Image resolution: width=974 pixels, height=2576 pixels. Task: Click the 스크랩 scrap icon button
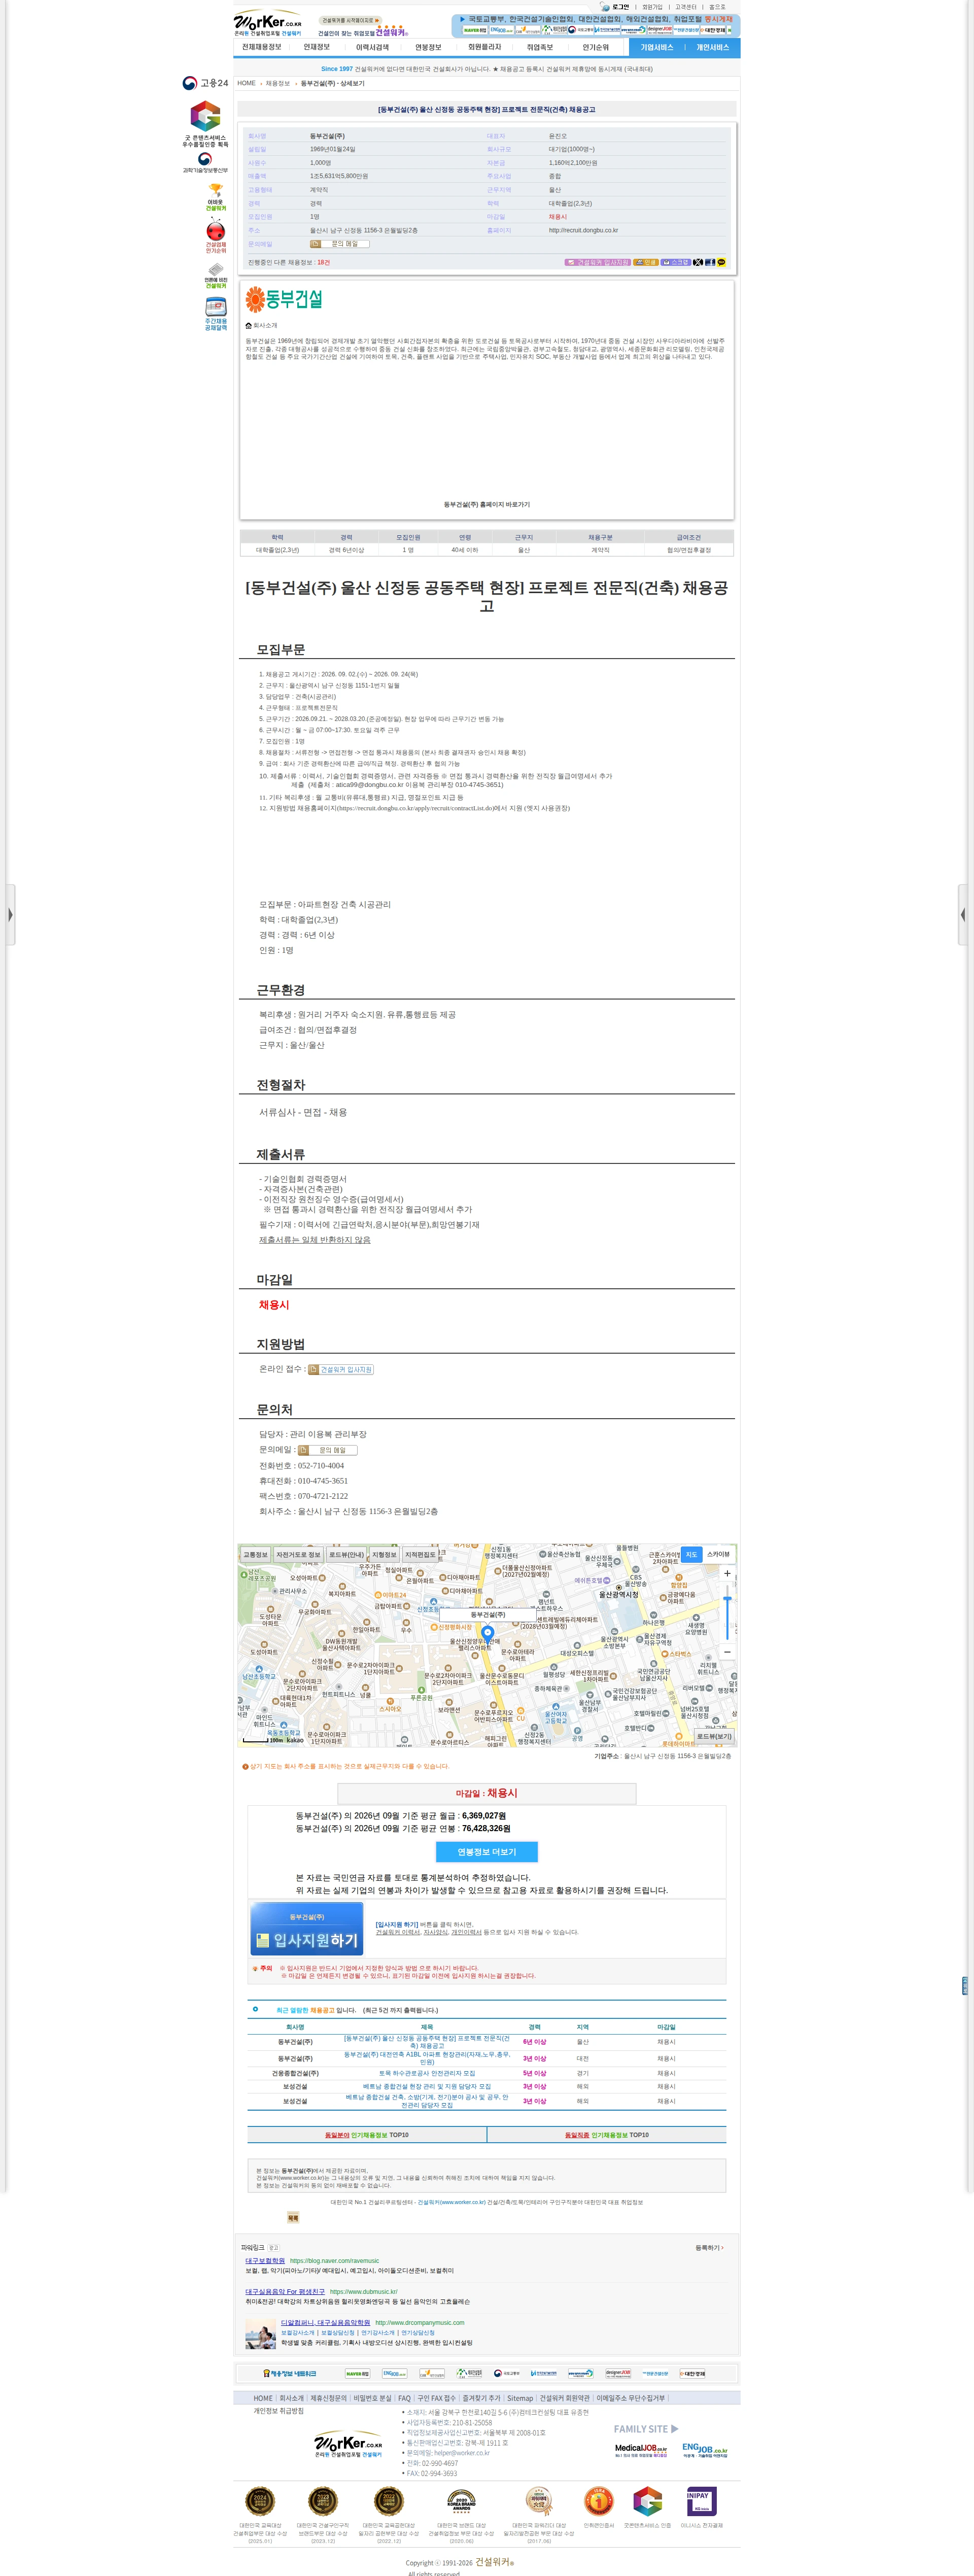(676, 262)
